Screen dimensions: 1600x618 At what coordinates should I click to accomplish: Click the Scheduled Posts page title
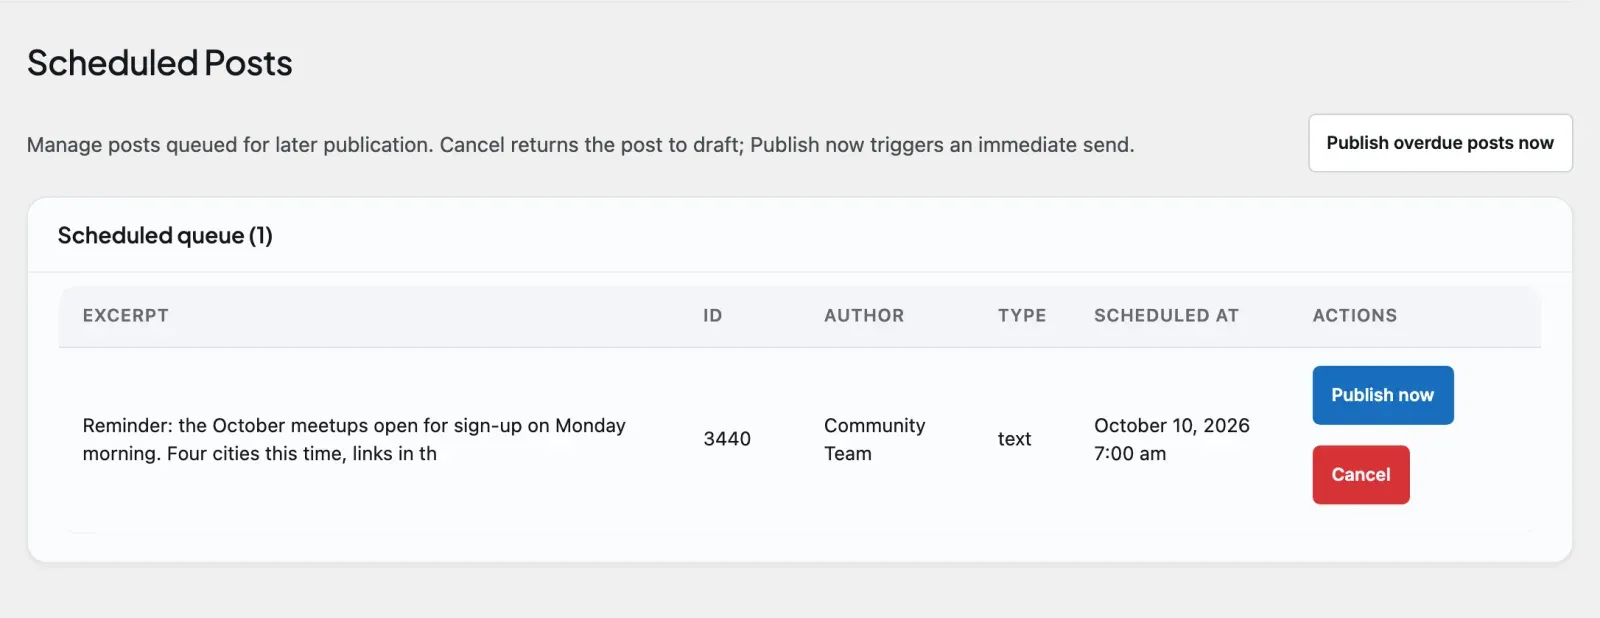pyautogui.click(x=160, y=63)
